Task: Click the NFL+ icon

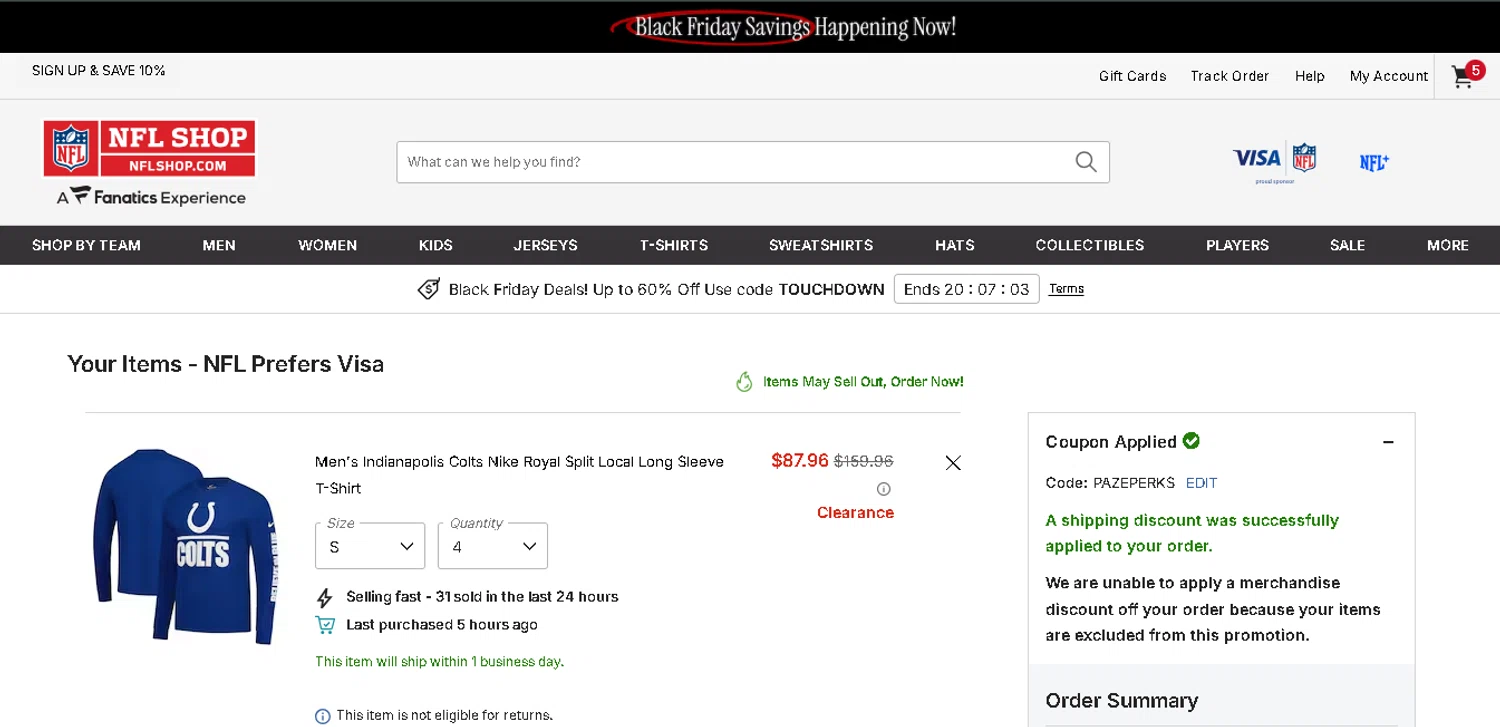Action: [x=1374, y=162]
